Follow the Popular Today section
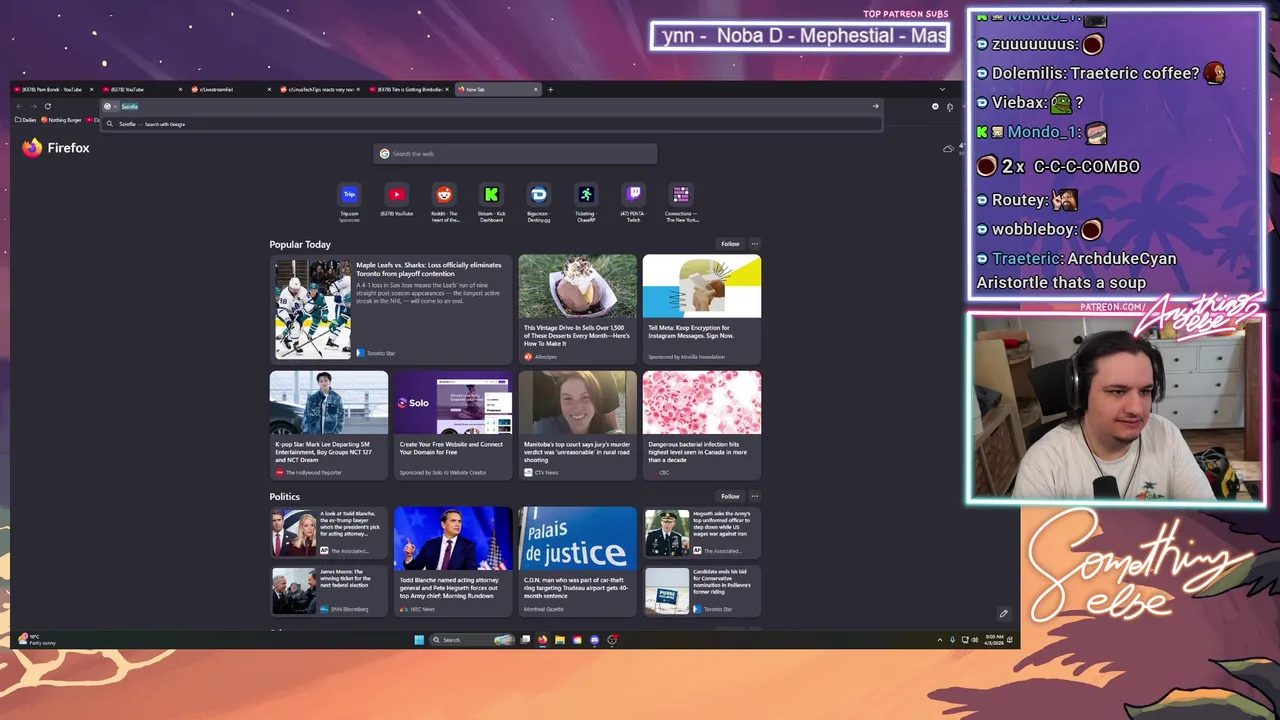This screenshot has width=1280, height=720. coord(730,244)
